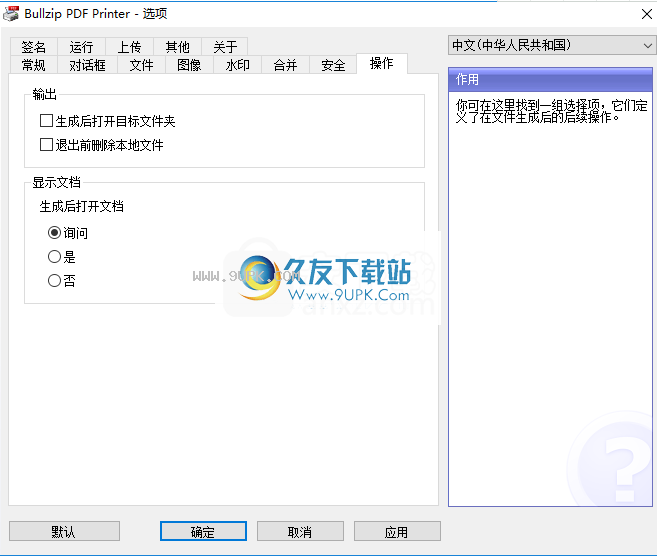Image resolution: width=657 pixels, height=557 pixels.
Task: Switch to the 运行 tab
Action: pos(81,47)
